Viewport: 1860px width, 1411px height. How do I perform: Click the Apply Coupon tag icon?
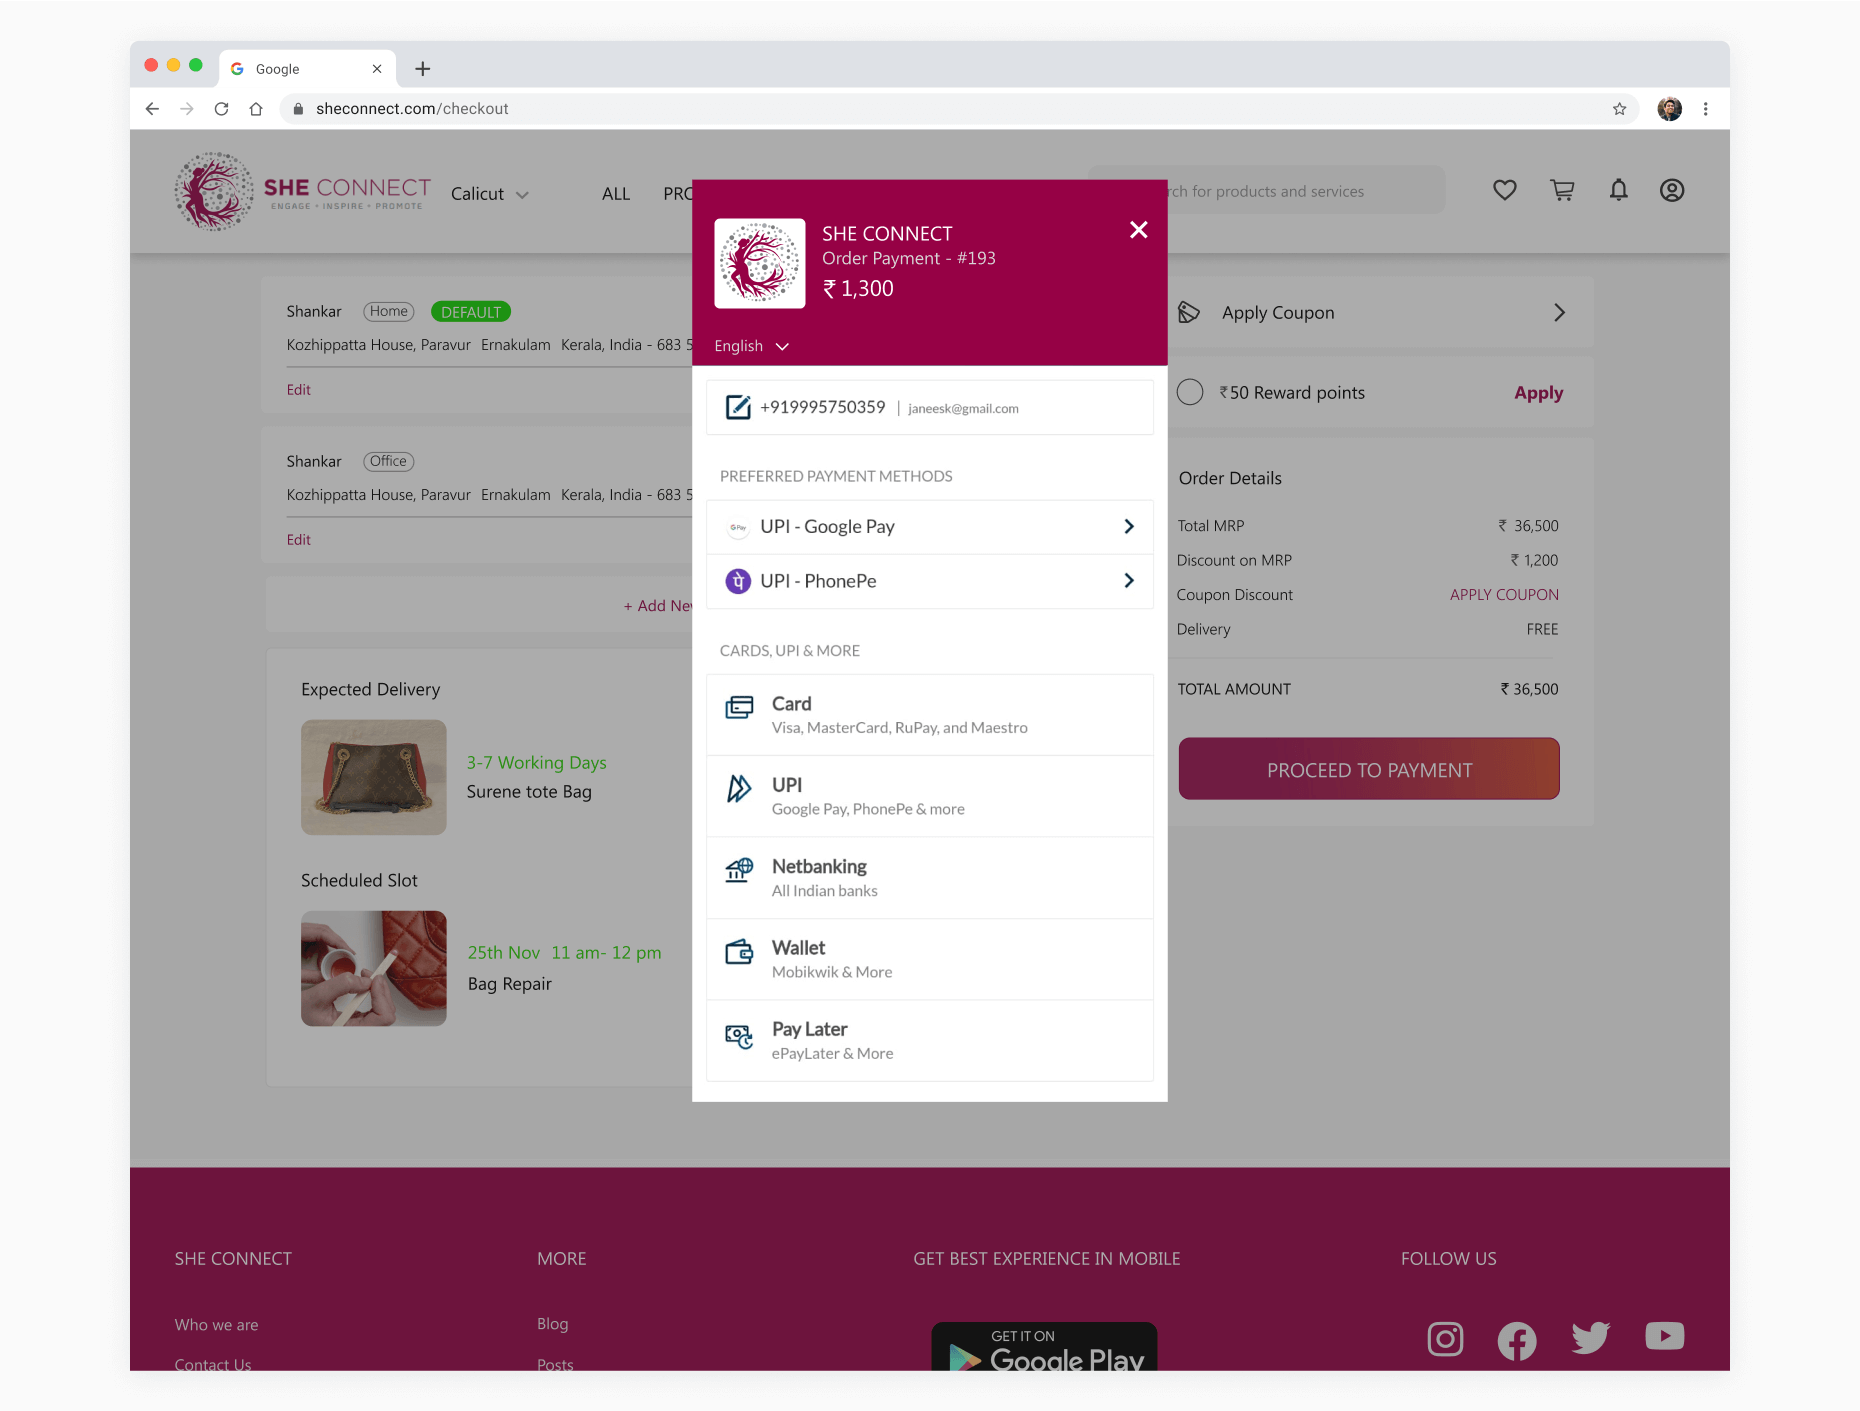pos(1189,312)
